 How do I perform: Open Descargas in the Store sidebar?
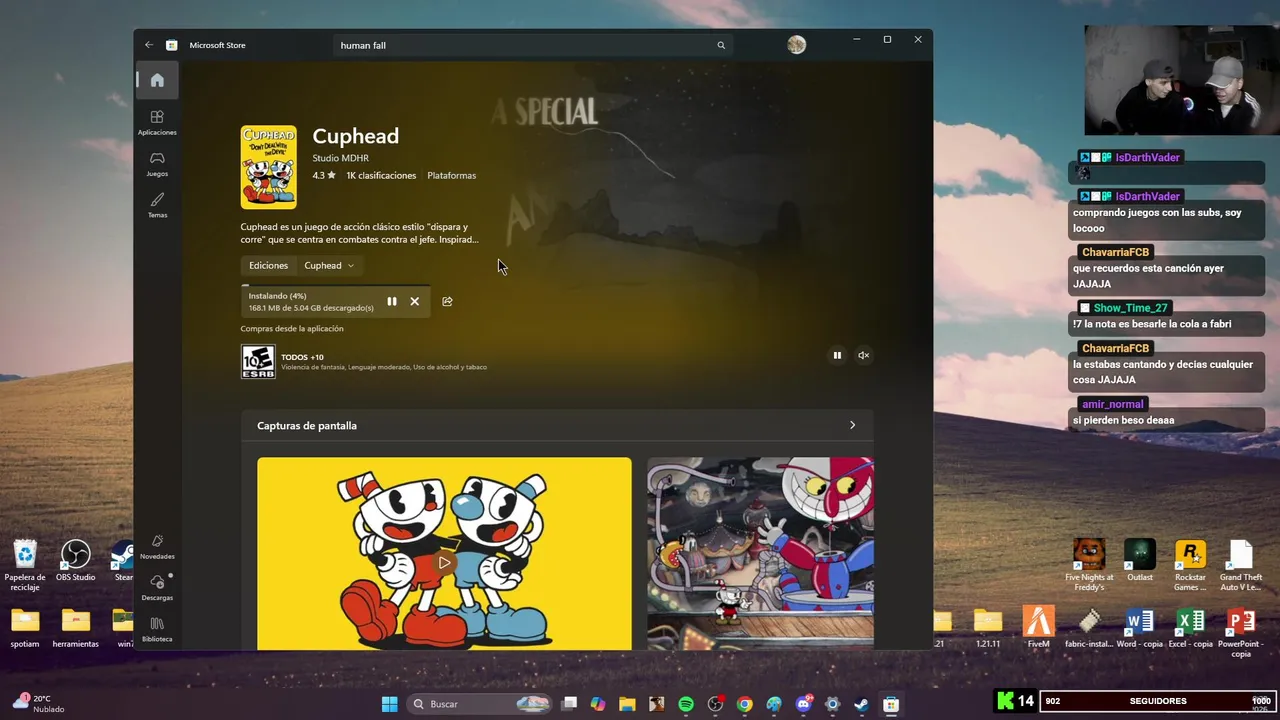pos(157,587)
